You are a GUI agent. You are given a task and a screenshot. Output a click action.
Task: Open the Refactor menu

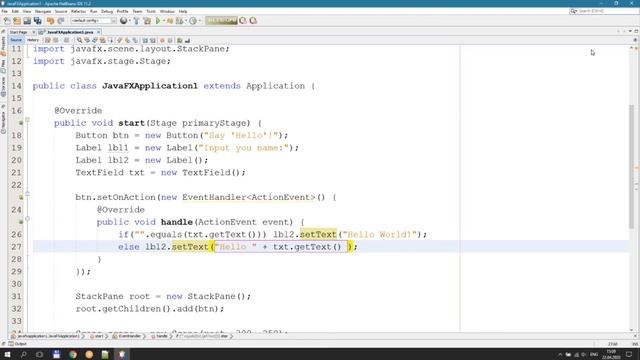tap(78, 11)
